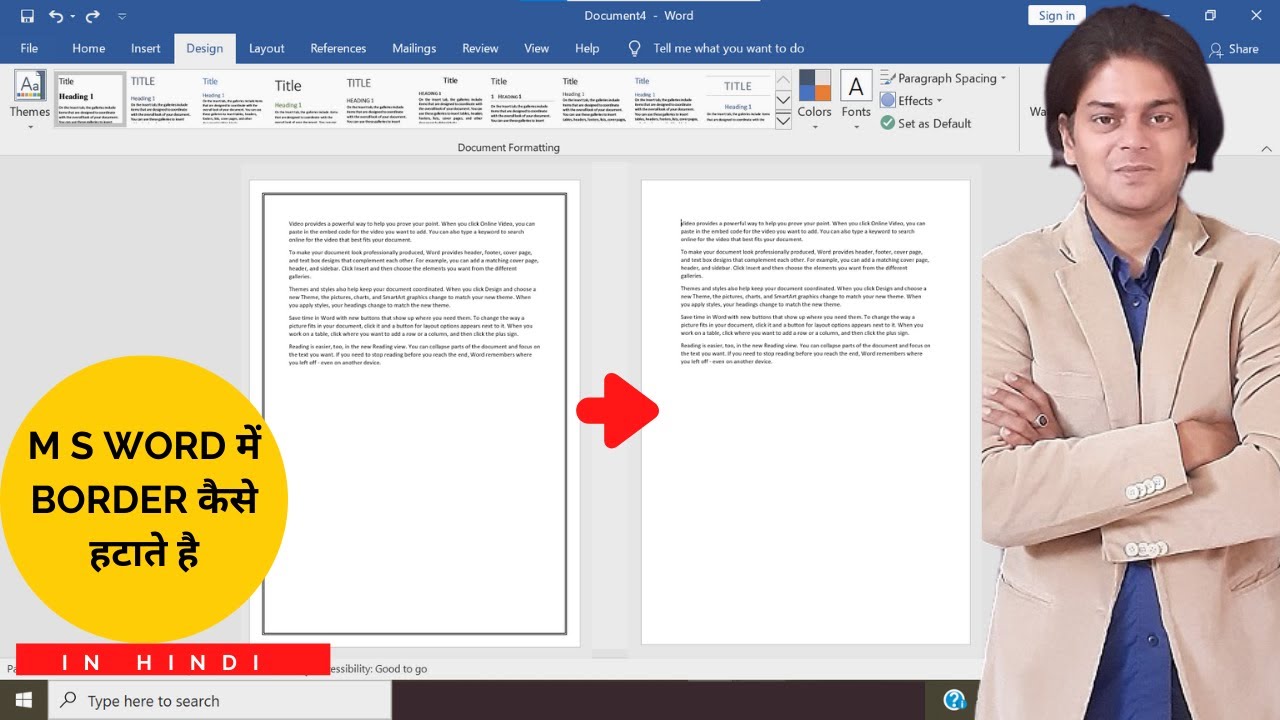Apply the last style set with boxed TITLE
The image size is (1280, 720).
click(x=738, y=100)
